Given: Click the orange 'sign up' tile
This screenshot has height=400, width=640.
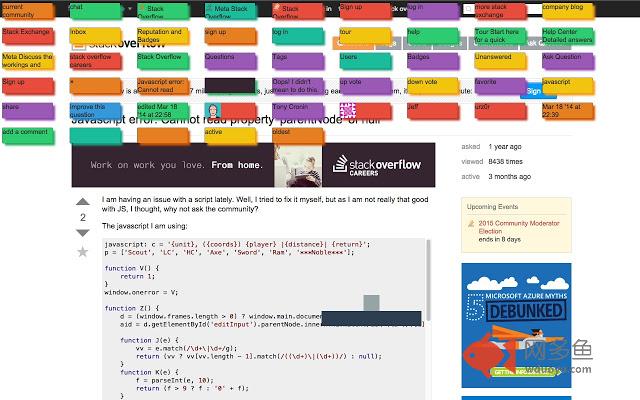Looking at the screenshot, I should point(231,36).
